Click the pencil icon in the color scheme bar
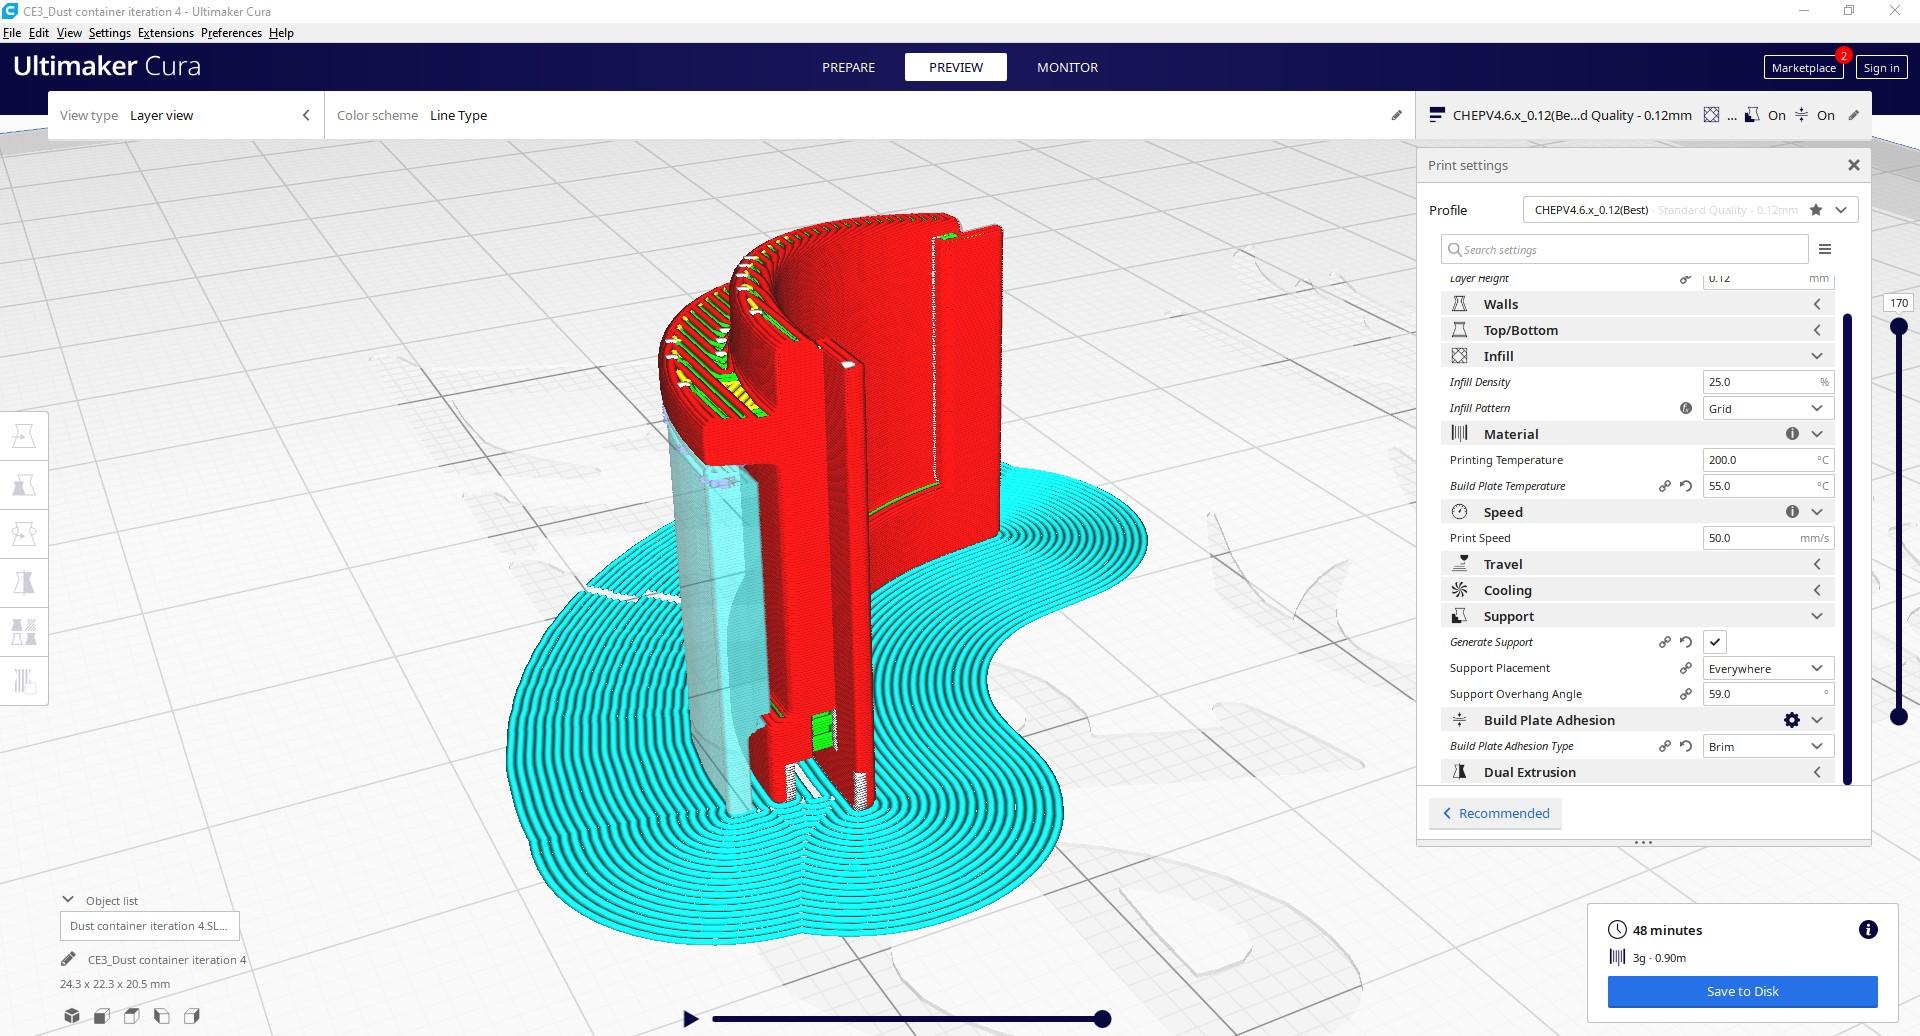Screen dimensions: 1920x1036 [1397, 115]
